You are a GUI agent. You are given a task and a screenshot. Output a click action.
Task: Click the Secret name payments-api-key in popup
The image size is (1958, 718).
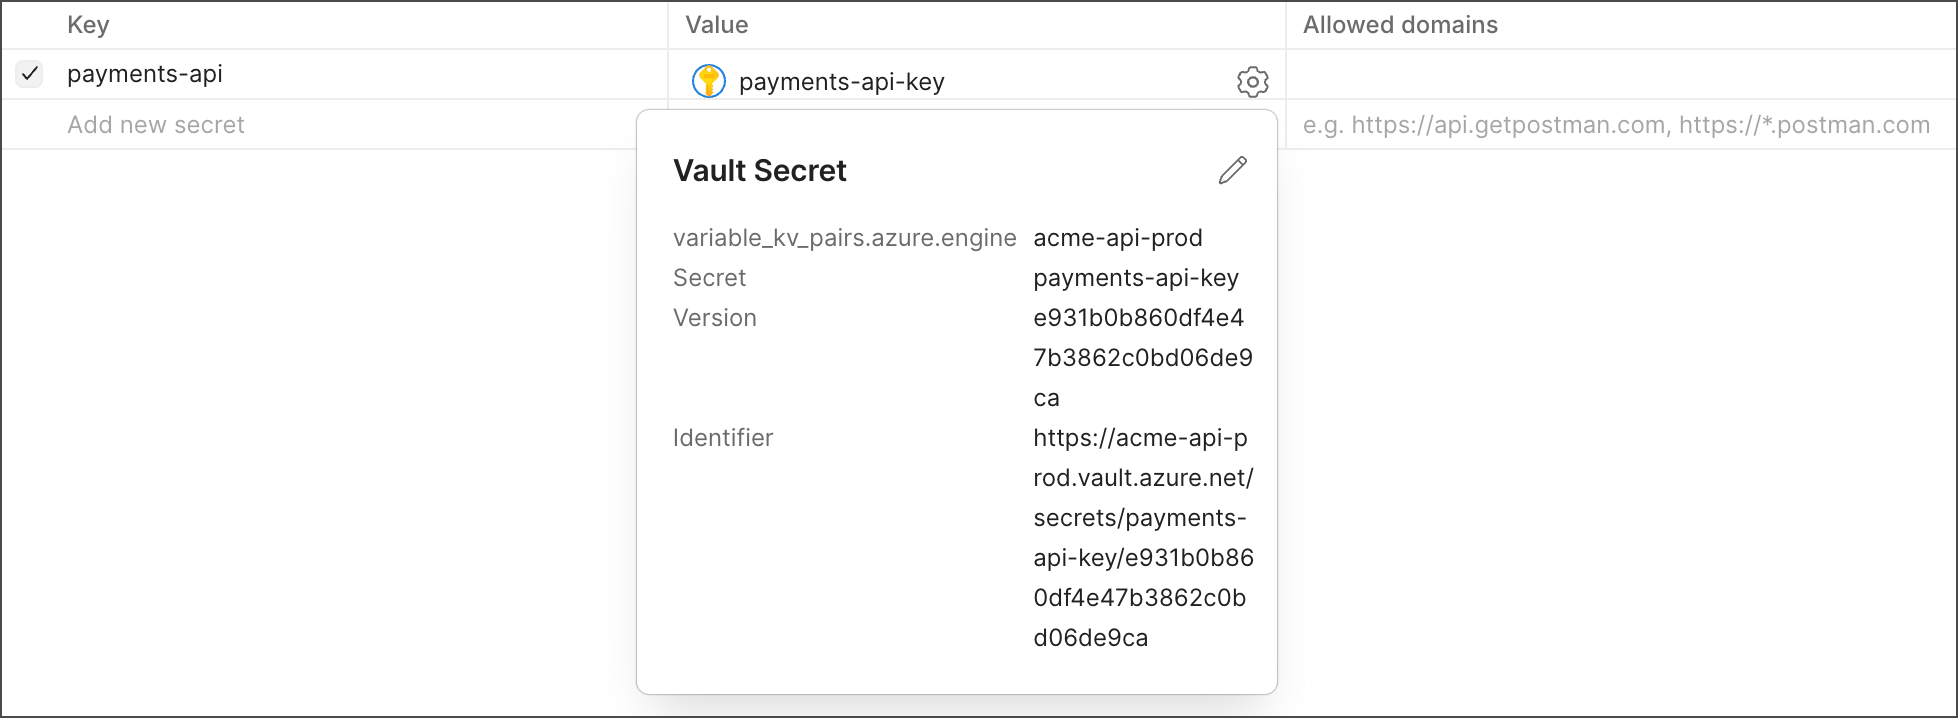click(1136, 278)
